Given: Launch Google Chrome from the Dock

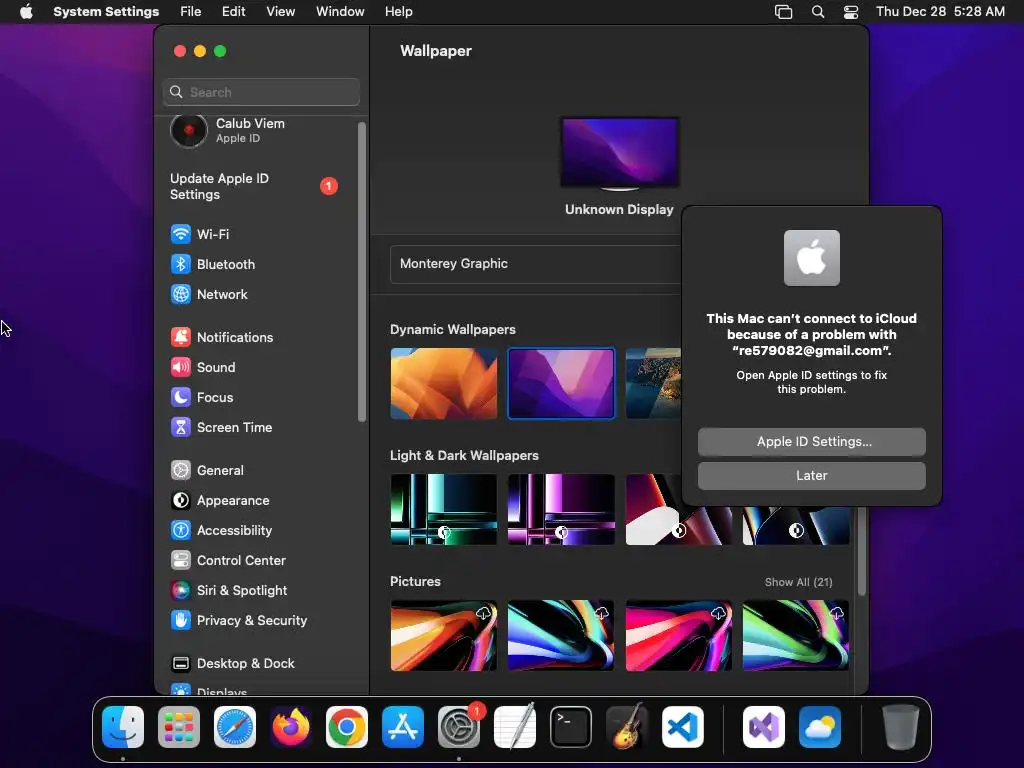Looking at the screenshot, I should tap(347, 727).
